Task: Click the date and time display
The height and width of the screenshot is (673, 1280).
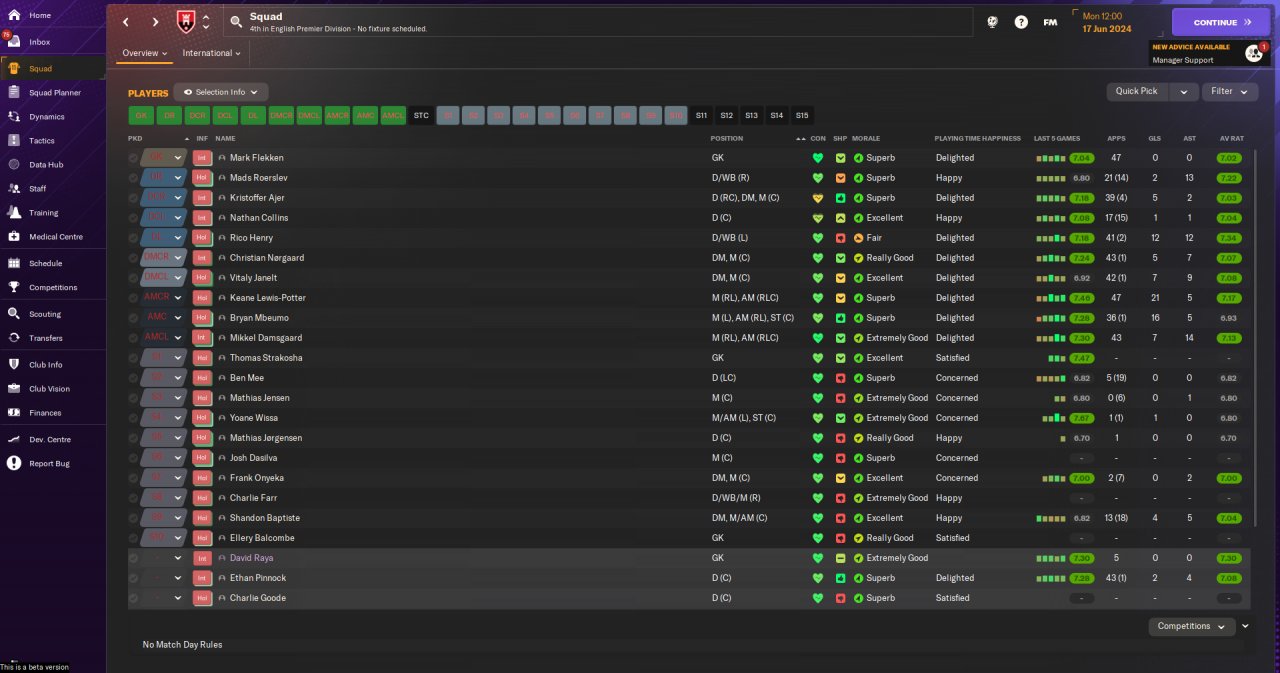Action: tap(1107, 22)
